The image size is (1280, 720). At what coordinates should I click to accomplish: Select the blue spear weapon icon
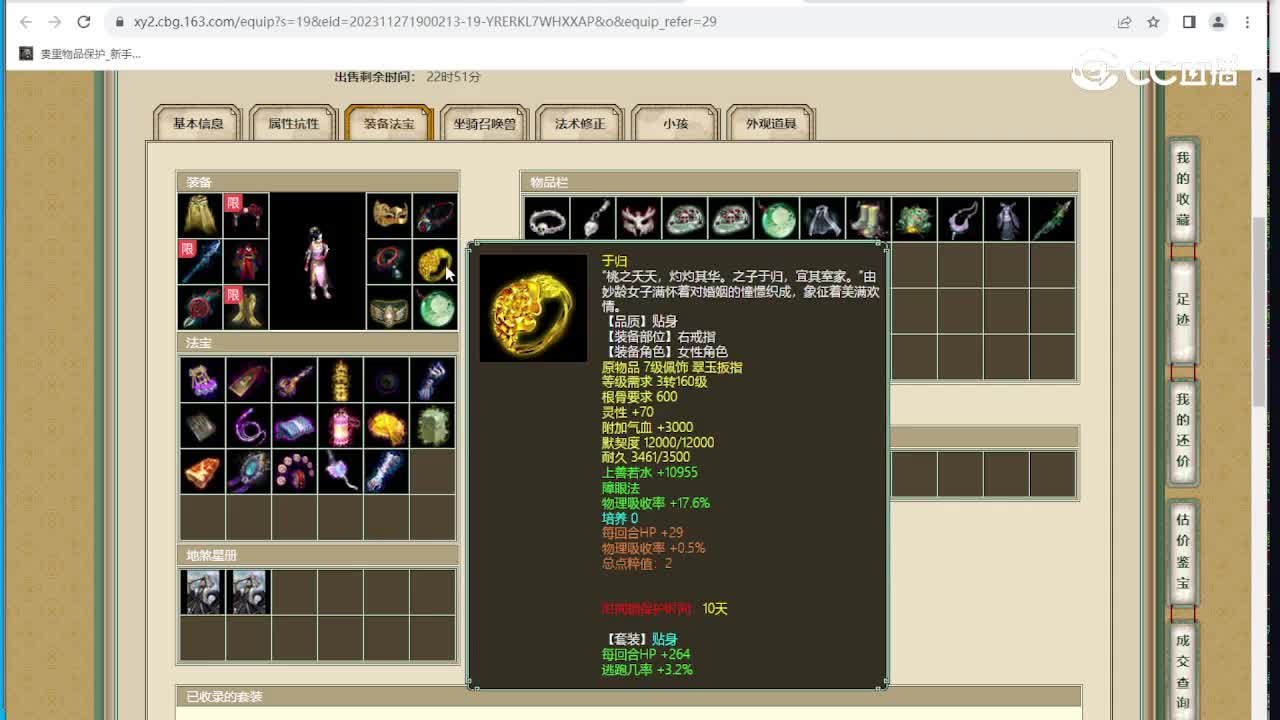[x=200, y=262]
